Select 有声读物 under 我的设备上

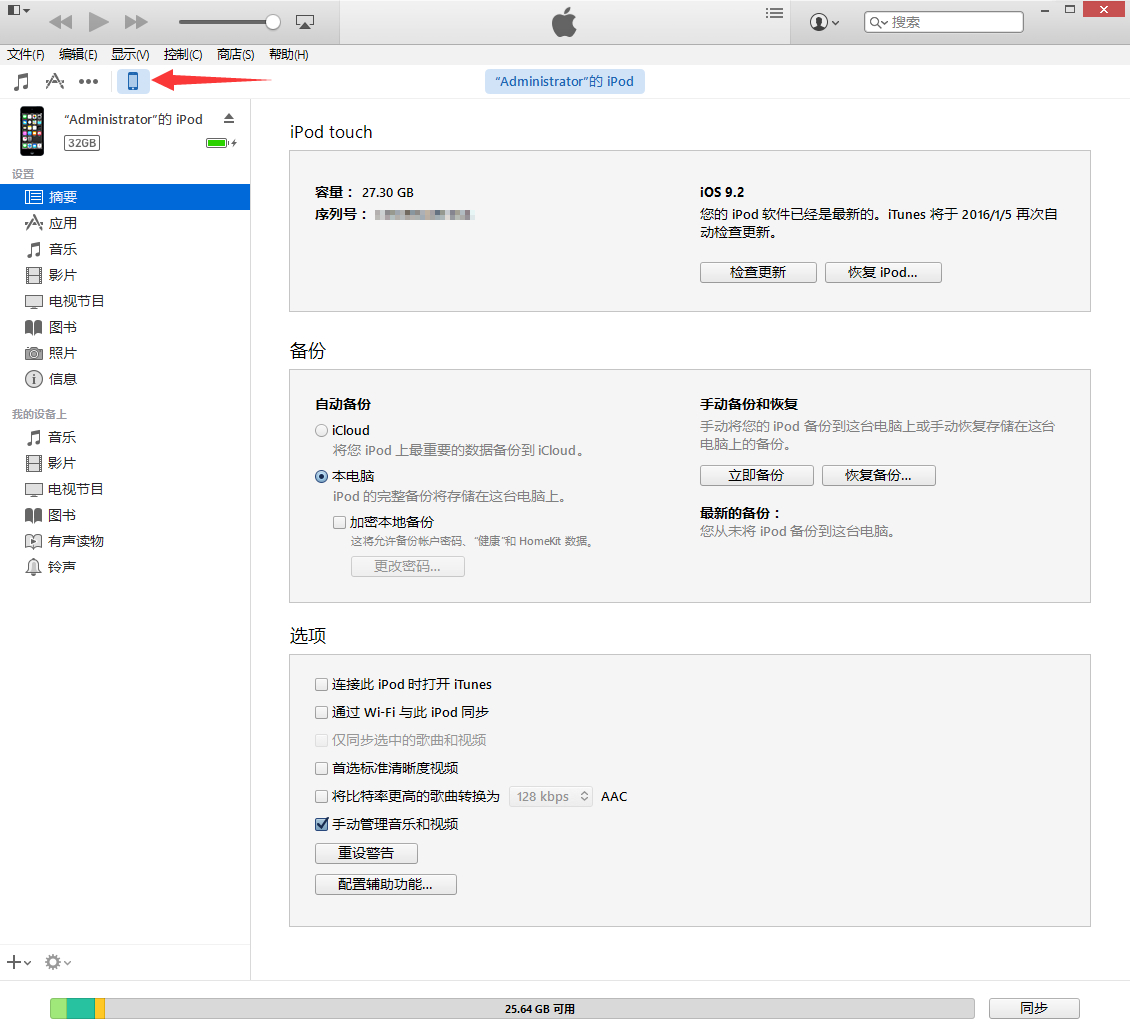click(x=125, y=541)
